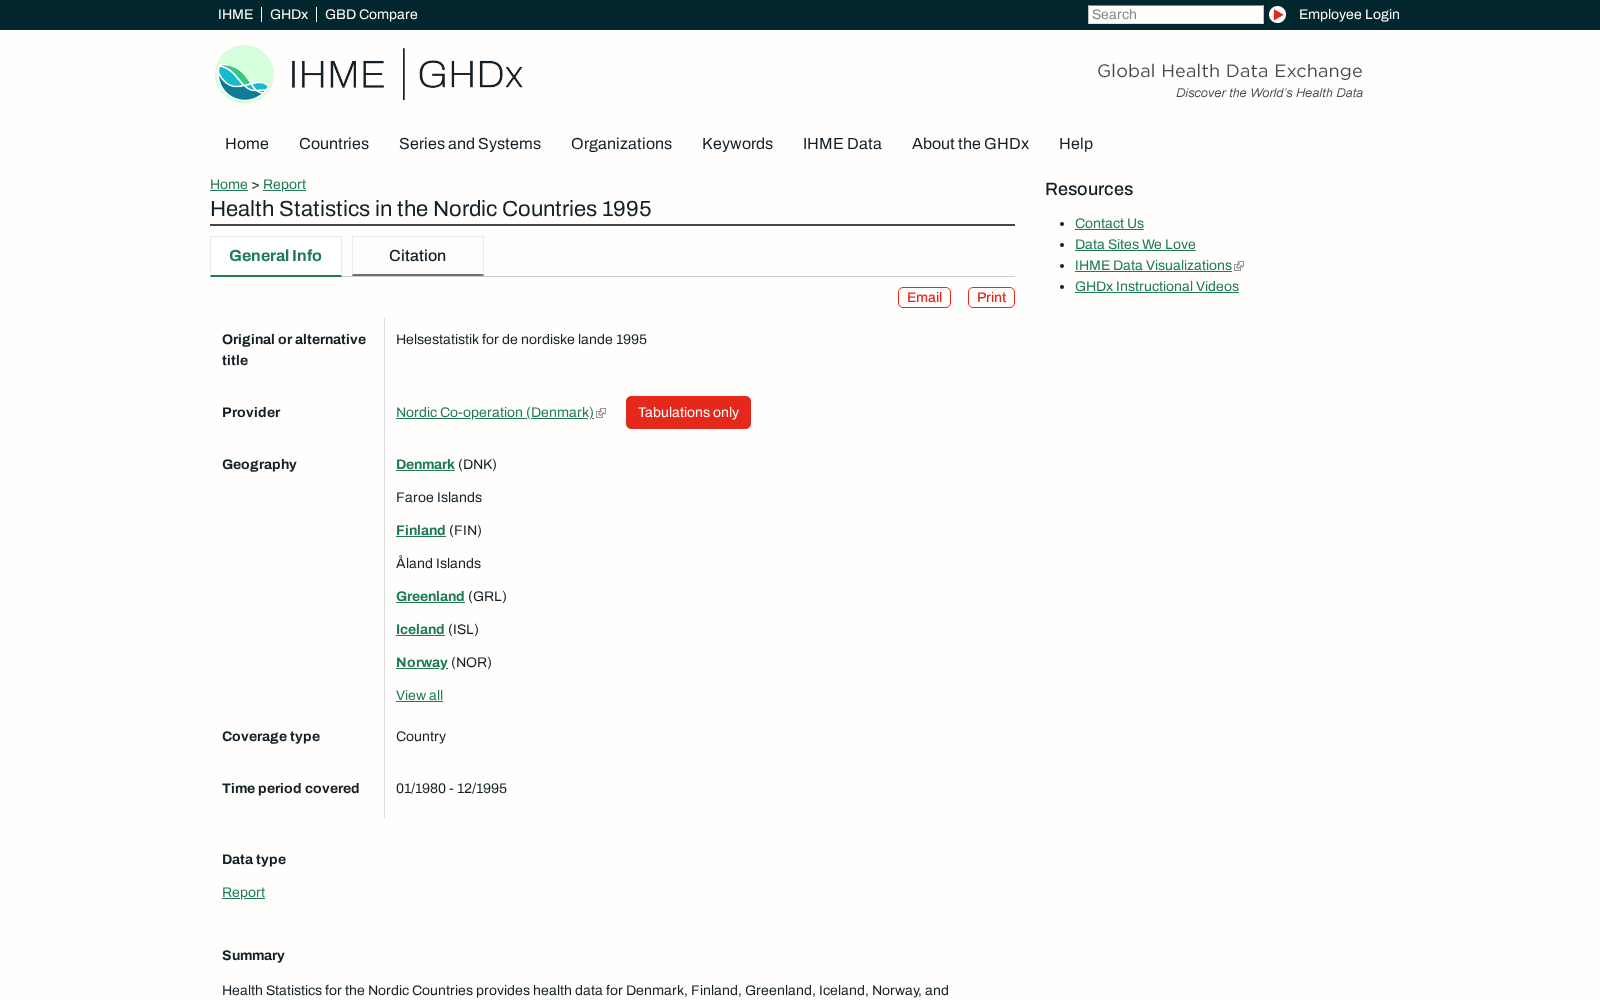This screenshot has height=1000, width=1600.
Task: Open GHDx link in top bar
Action: (289, 14)
